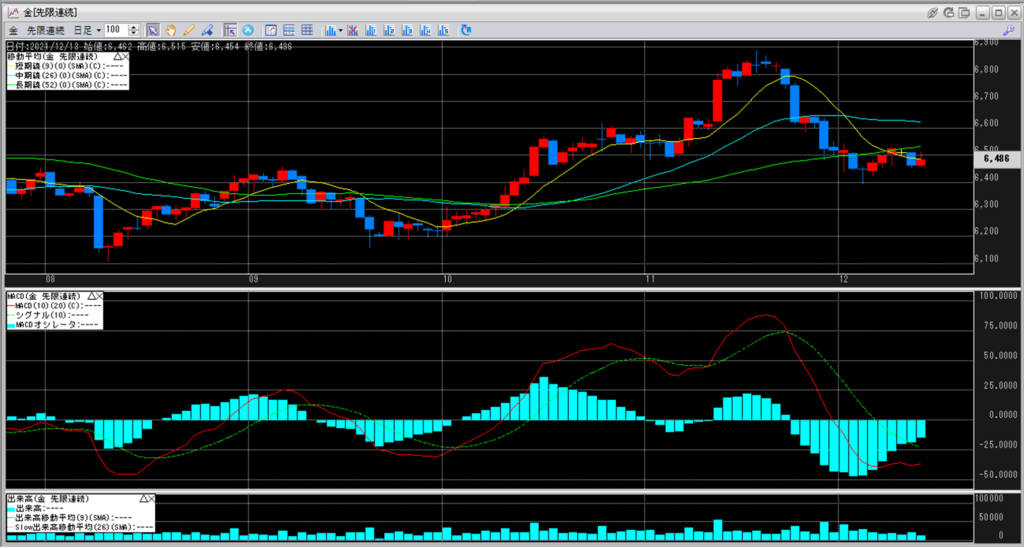Expand the chart type dropdown arrow
The height and width of the screenshot is (548, 1024).
click(341, 30)
